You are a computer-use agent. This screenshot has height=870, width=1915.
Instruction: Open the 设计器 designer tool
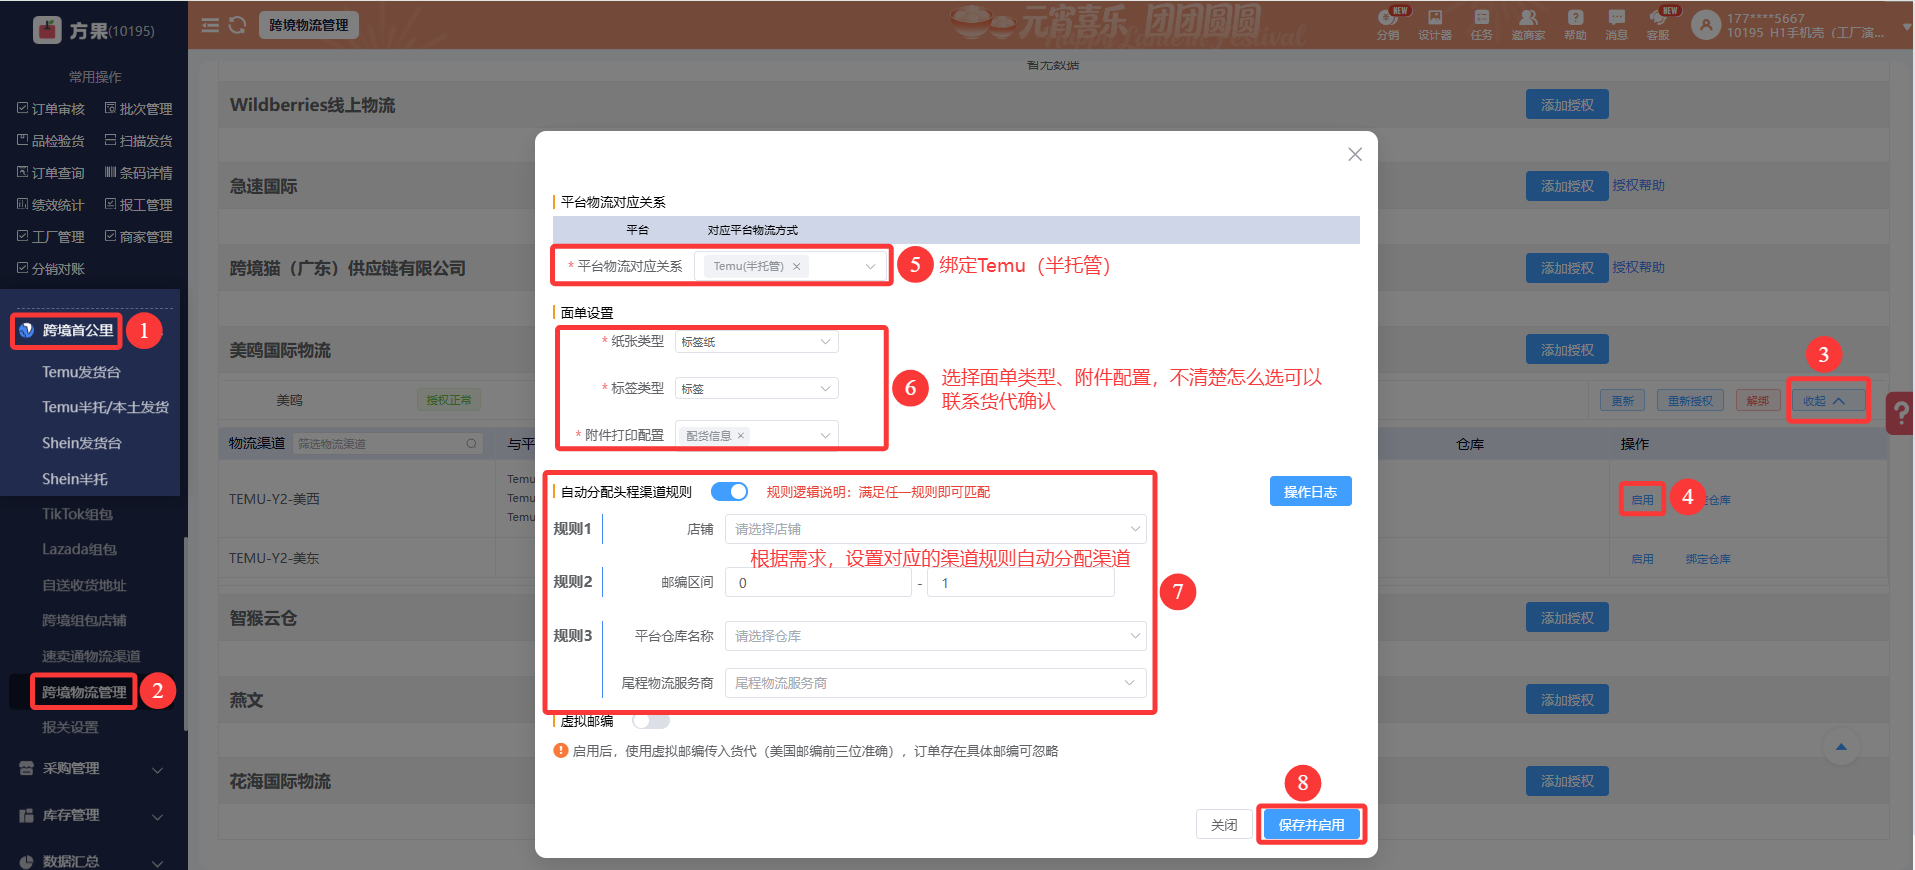pos(1435,24)
